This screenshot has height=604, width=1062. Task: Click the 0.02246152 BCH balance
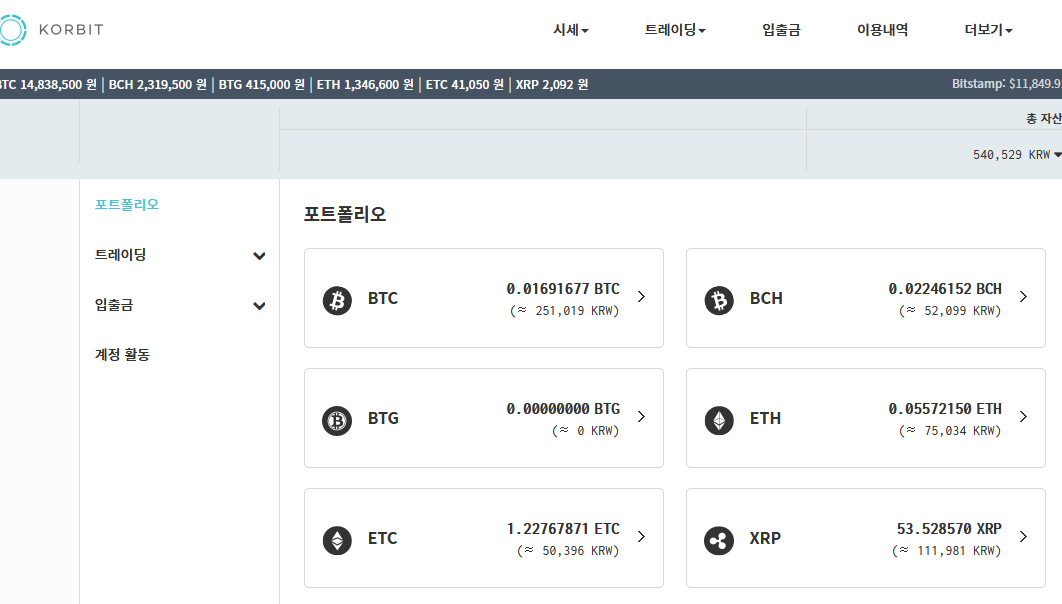click(x=945, y=289)
